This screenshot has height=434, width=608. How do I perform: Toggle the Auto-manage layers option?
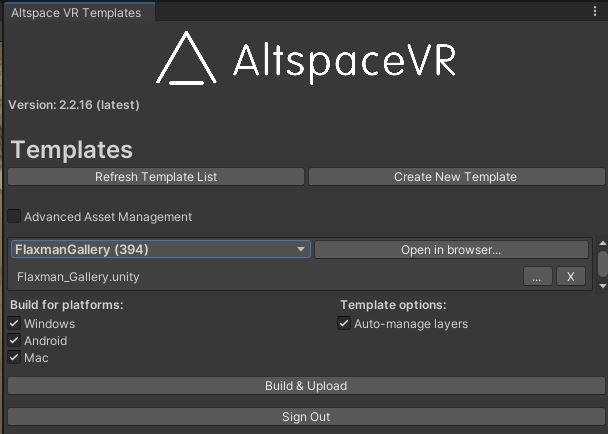click(345, 323)
